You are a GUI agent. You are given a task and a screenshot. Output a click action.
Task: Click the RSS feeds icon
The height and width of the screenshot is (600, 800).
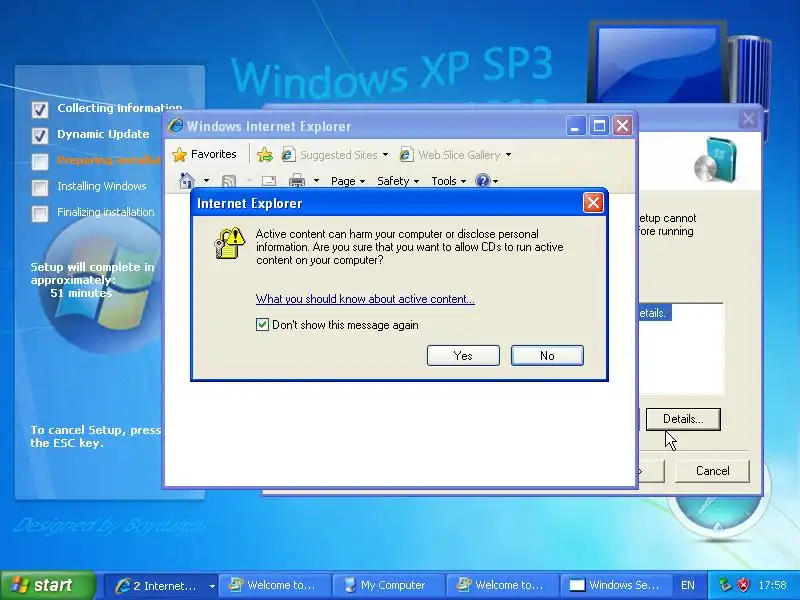[x=229, y=181]
